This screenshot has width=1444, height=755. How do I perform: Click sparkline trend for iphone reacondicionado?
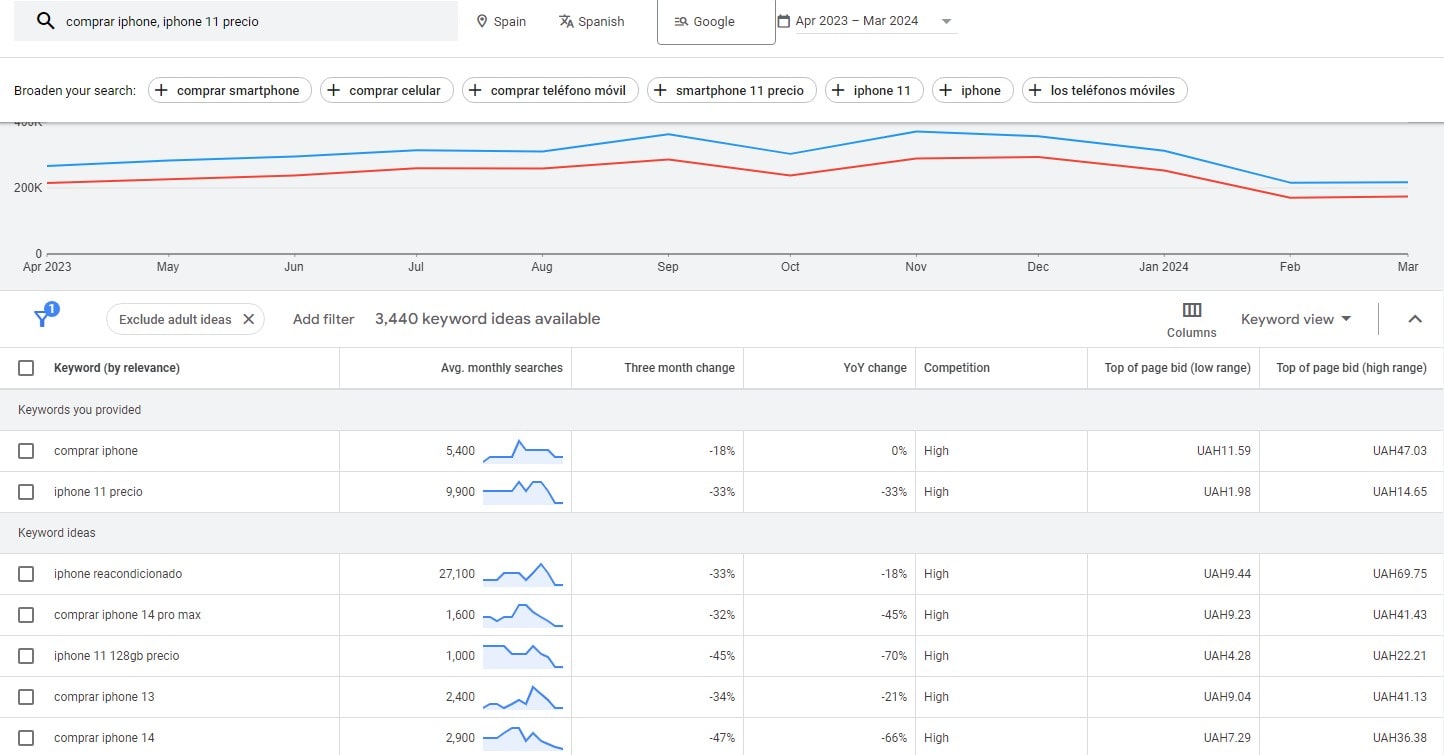(x=523, y=574)
